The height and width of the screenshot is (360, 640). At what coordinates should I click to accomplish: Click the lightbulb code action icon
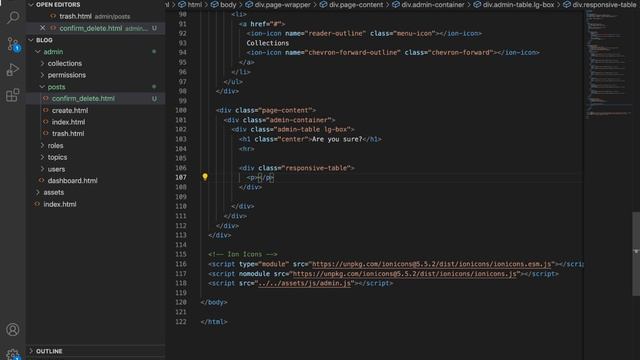205,177
